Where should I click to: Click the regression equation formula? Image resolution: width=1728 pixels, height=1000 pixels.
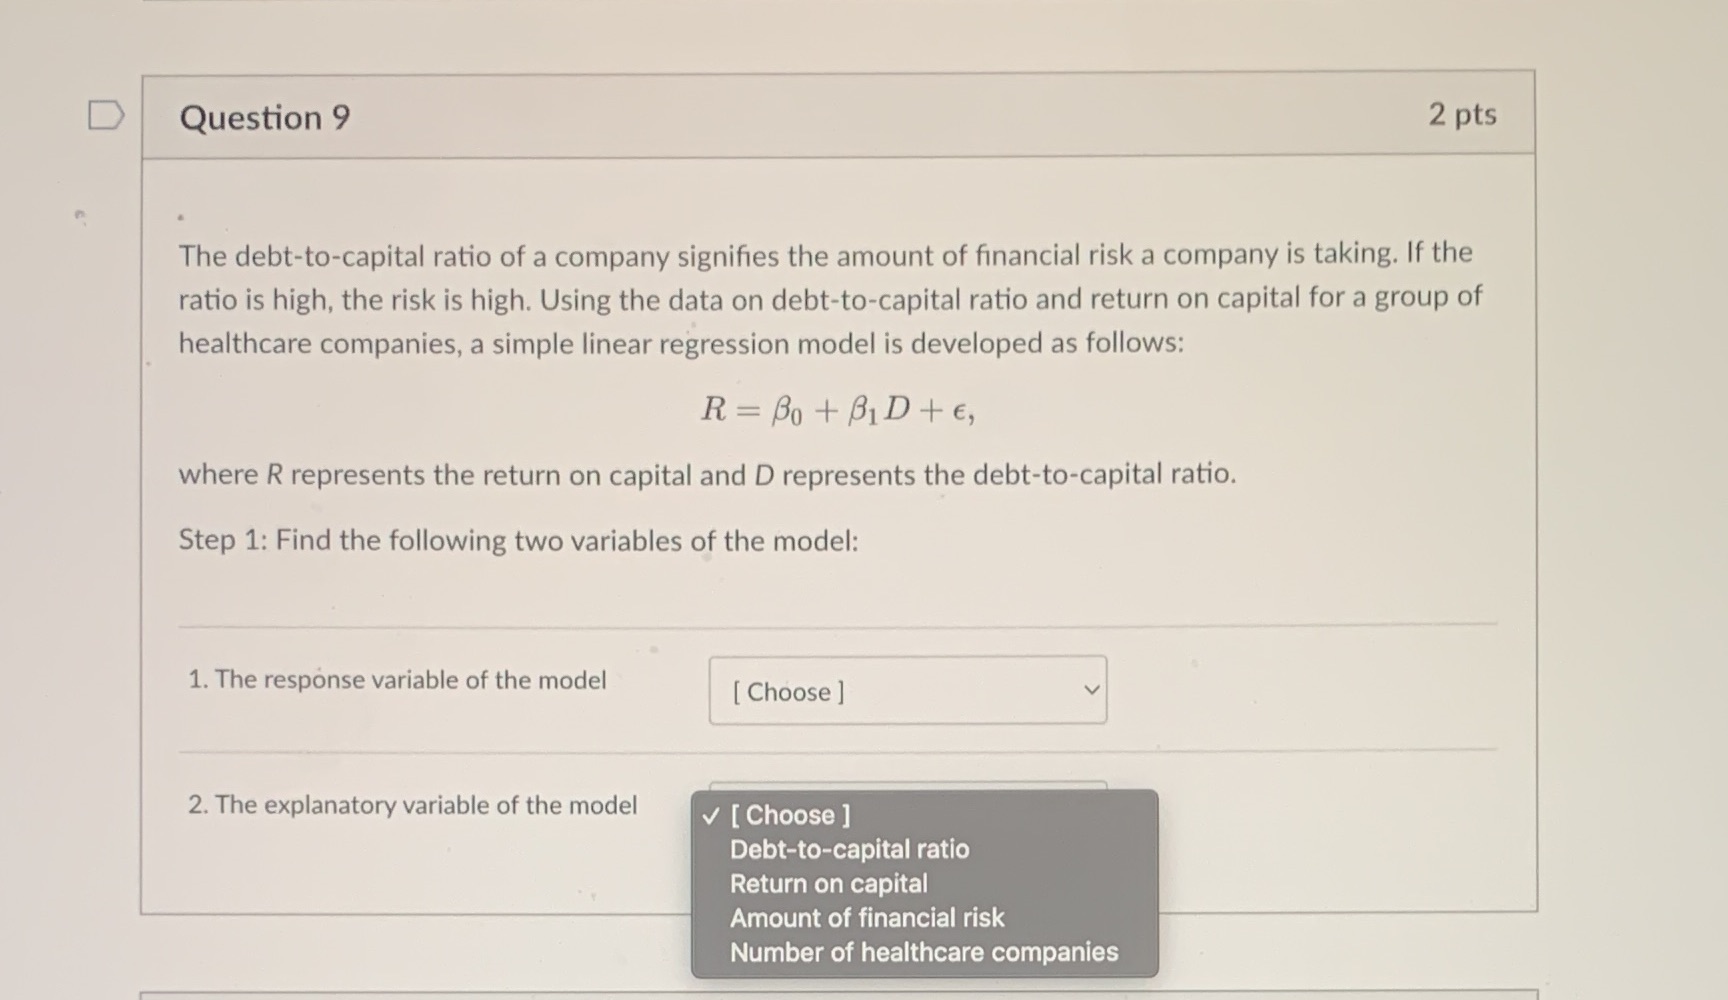tap(840, 409)
